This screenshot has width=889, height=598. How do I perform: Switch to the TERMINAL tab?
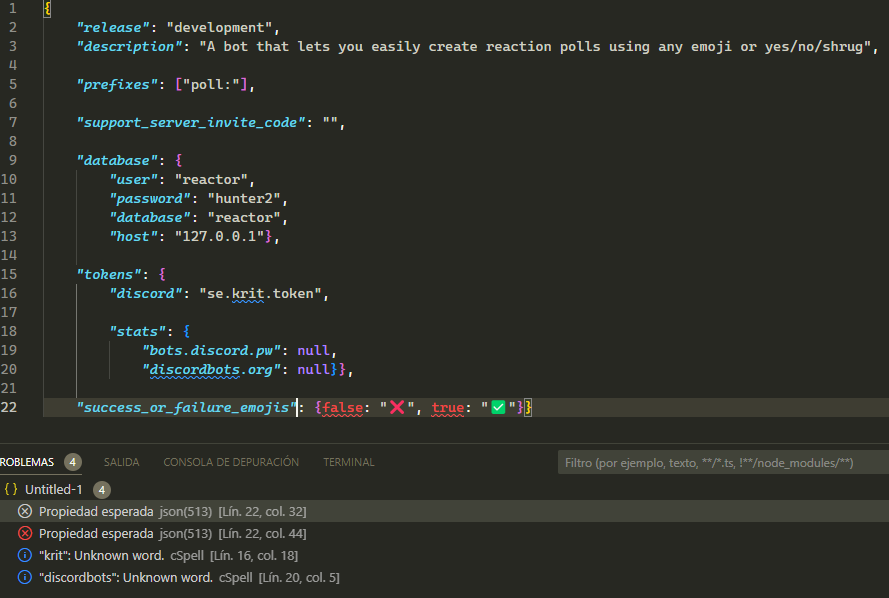347,461
